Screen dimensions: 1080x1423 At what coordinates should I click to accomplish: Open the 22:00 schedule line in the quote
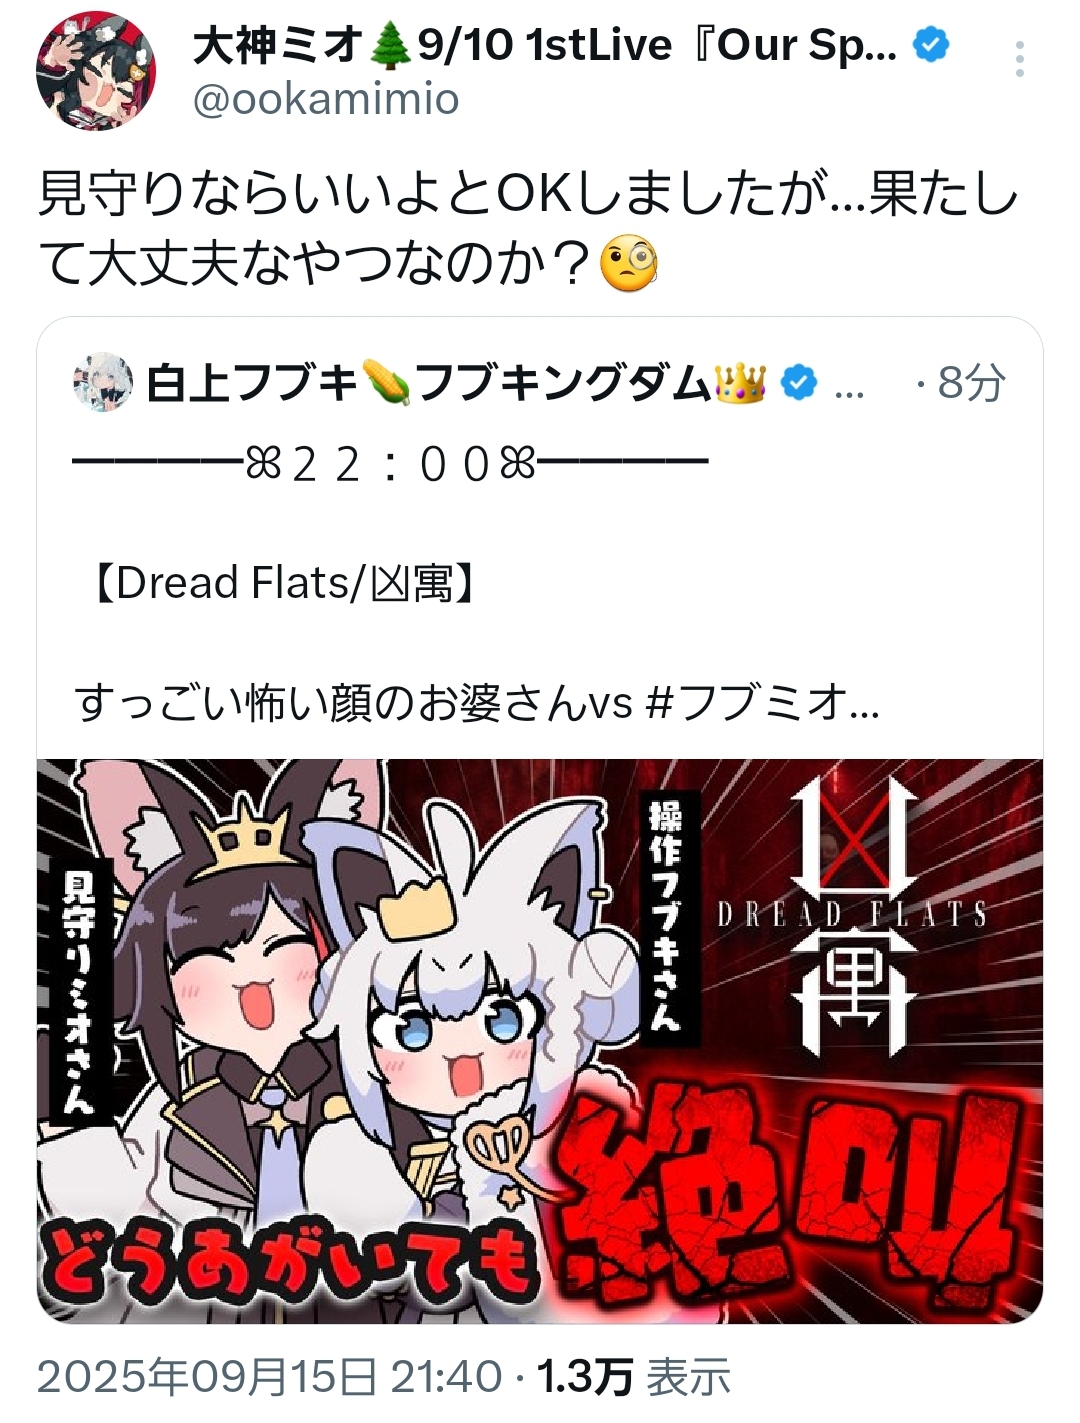tap(391, 463)
